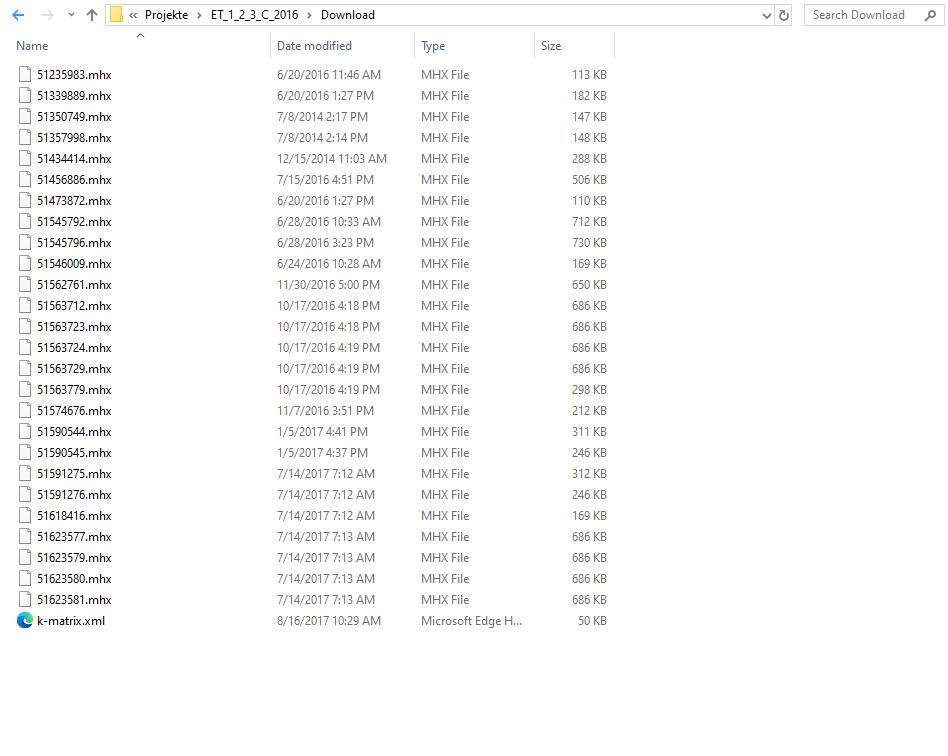Select the file icon for 51546009.mhx
948x756 pixels.
coord(25,264)
